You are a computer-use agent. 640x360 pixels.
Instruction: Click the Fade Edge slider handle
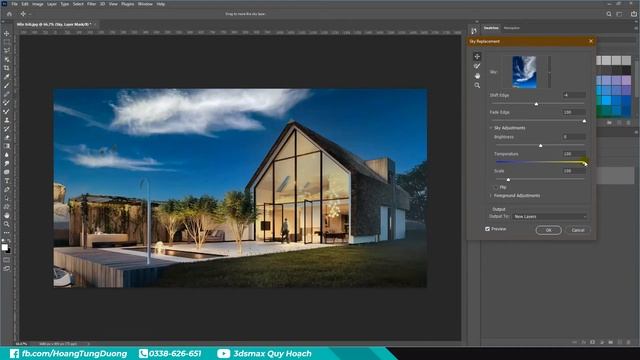click(584, 121)
